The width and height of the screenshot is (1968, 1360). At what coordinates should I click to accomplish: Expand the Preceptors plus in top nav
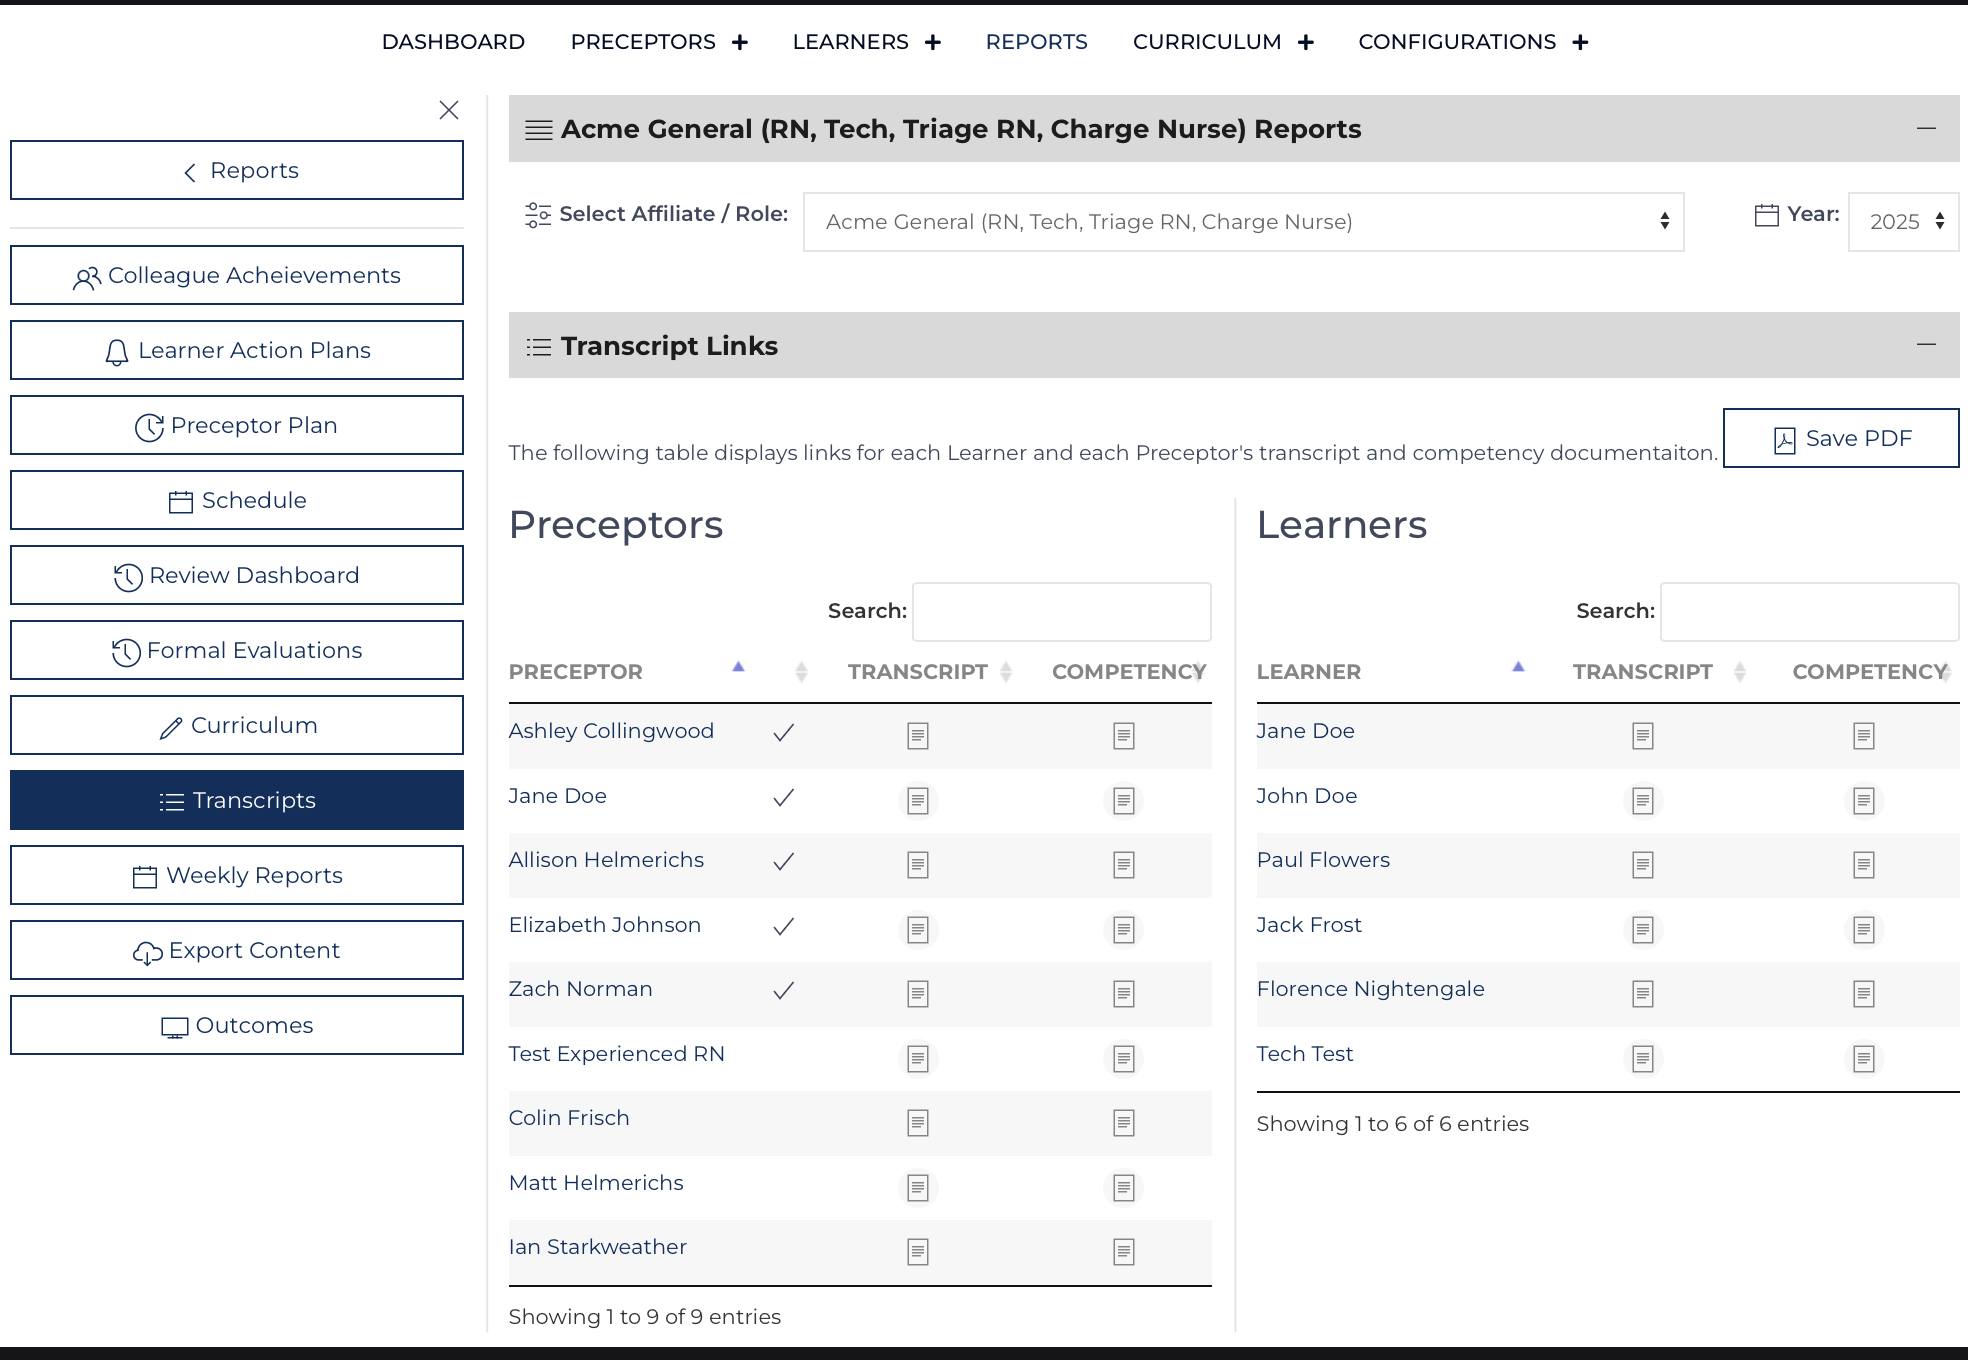tap(740, 42)
